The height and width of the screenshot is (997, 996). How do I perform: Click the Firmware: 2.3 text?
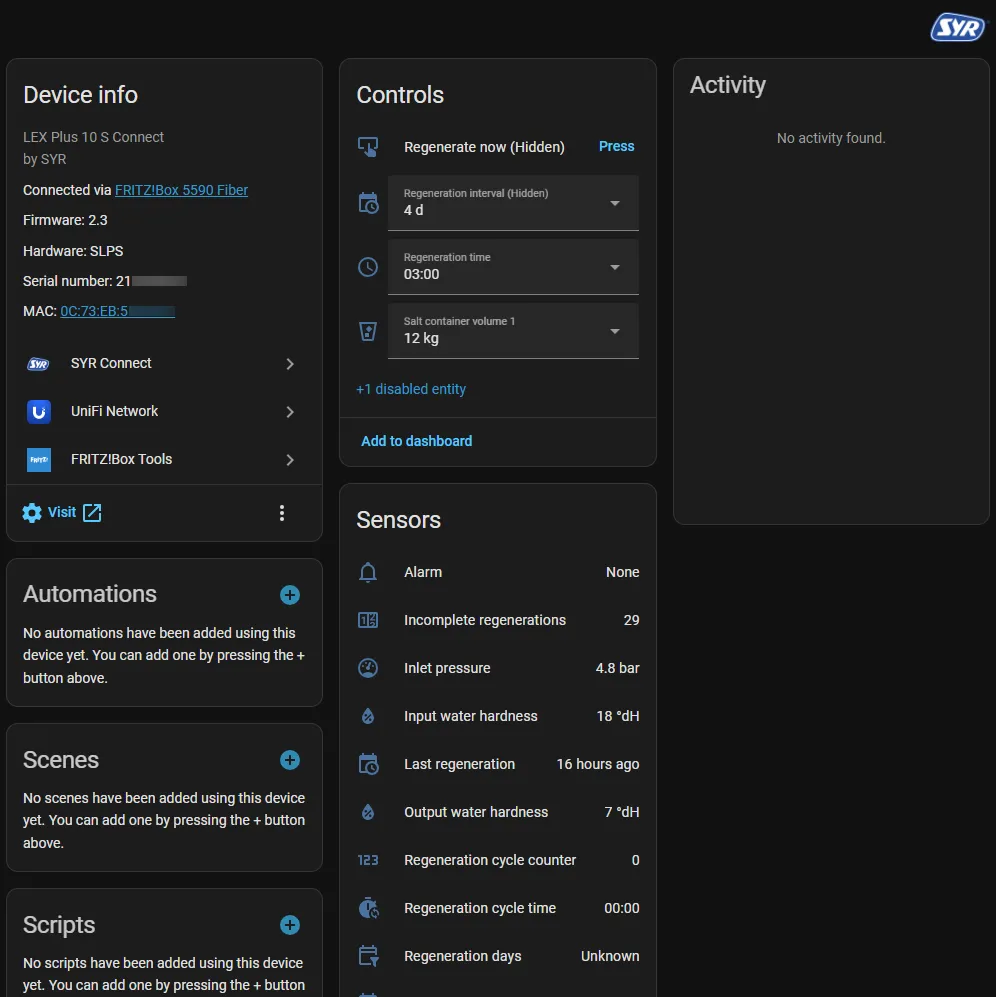[65, 220]
